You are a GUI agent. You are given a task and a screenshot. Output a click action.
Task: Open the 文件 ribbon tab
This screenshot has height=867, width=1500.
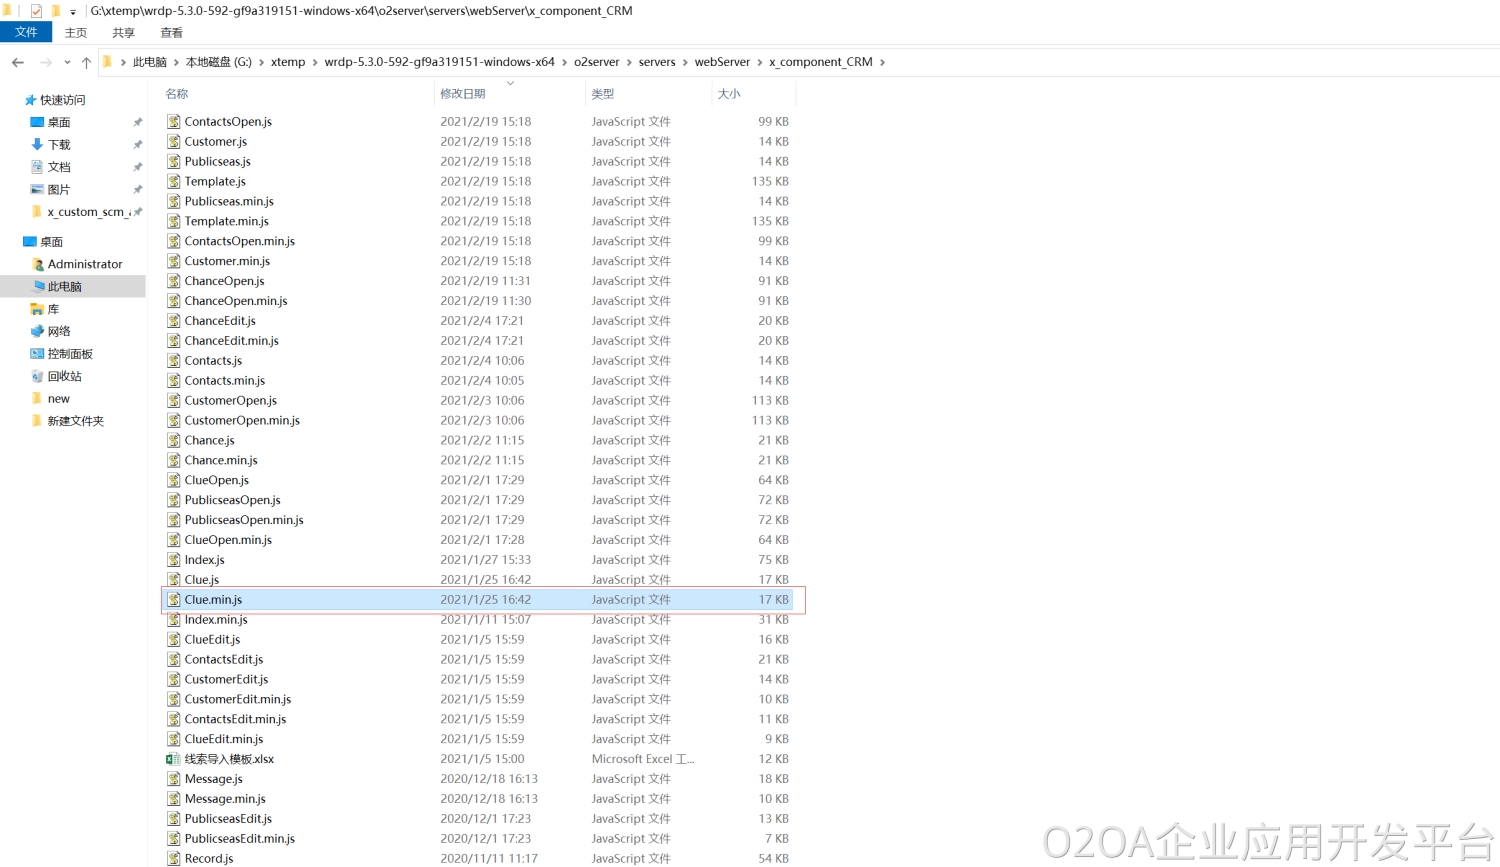26,33
